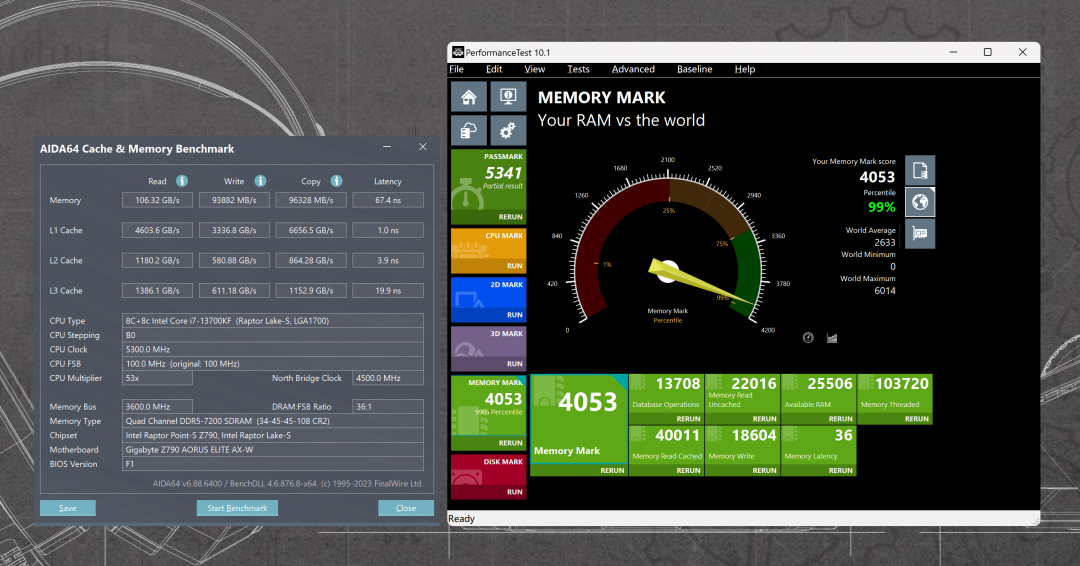This screenshot has width=1080, height=566.
Task: Click the results document icon beside score
Action: click(x=920, y=170)
